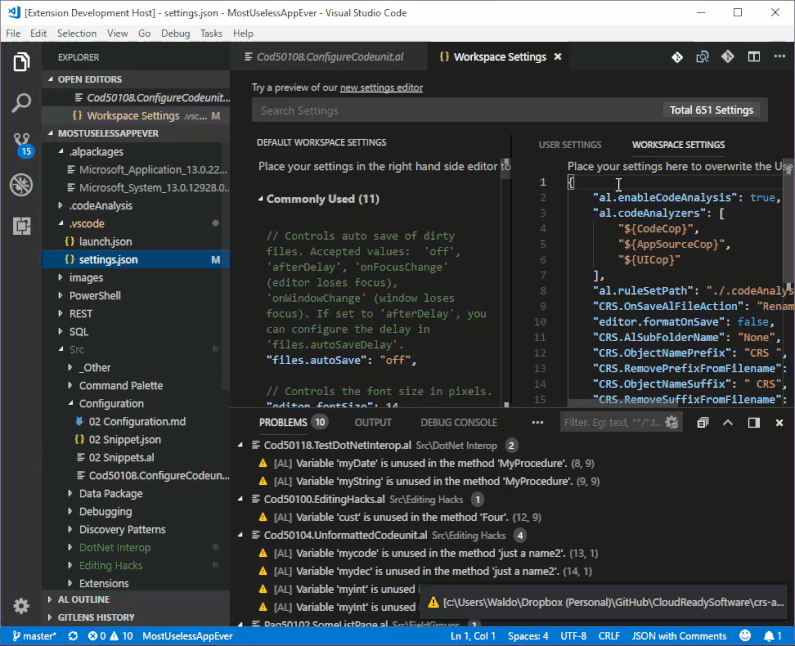Switch to the DEBUG CONSOLE tab

point(458,422)
